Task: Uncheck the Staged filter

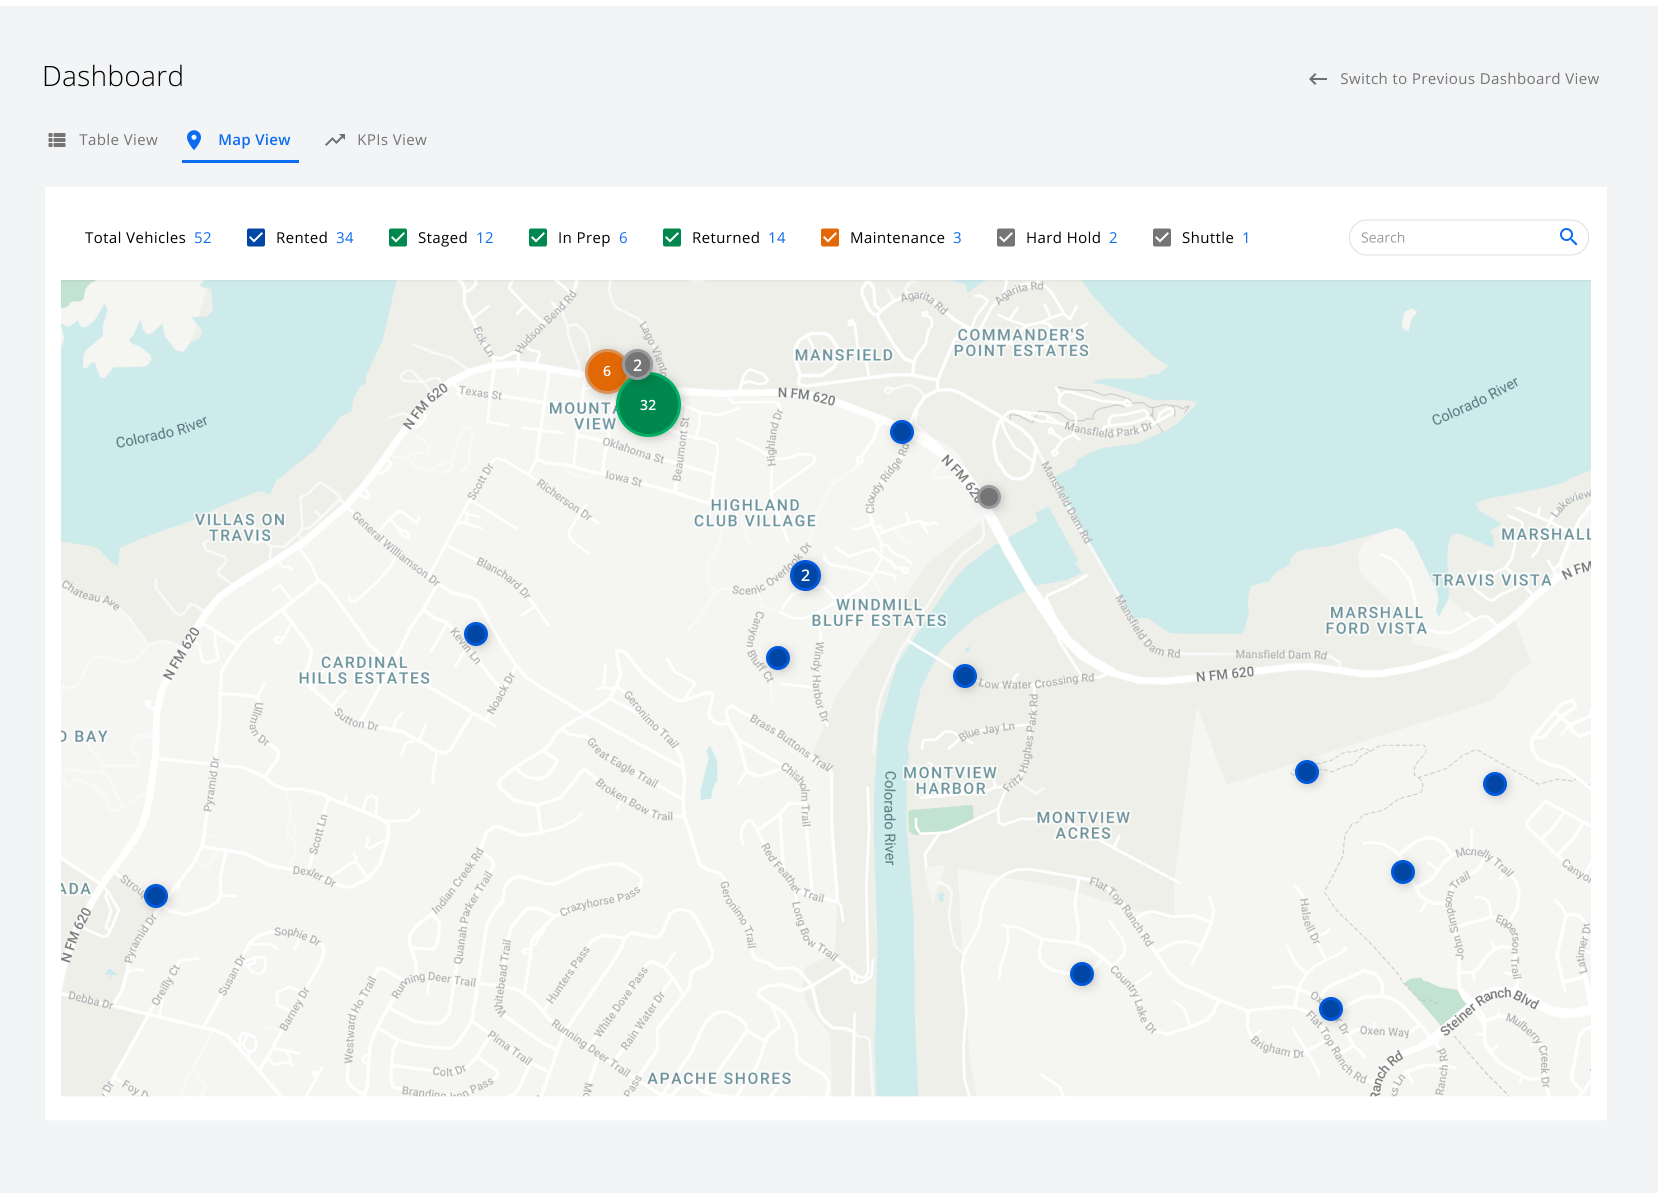Action: coord(397,237)
